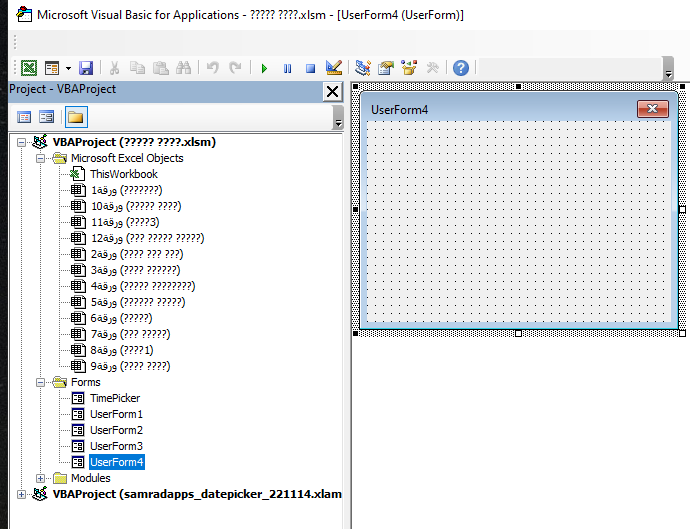This screenshot has height=529, width=690.
Task: Run the macro with the green play icon
Action: [264, 68]
